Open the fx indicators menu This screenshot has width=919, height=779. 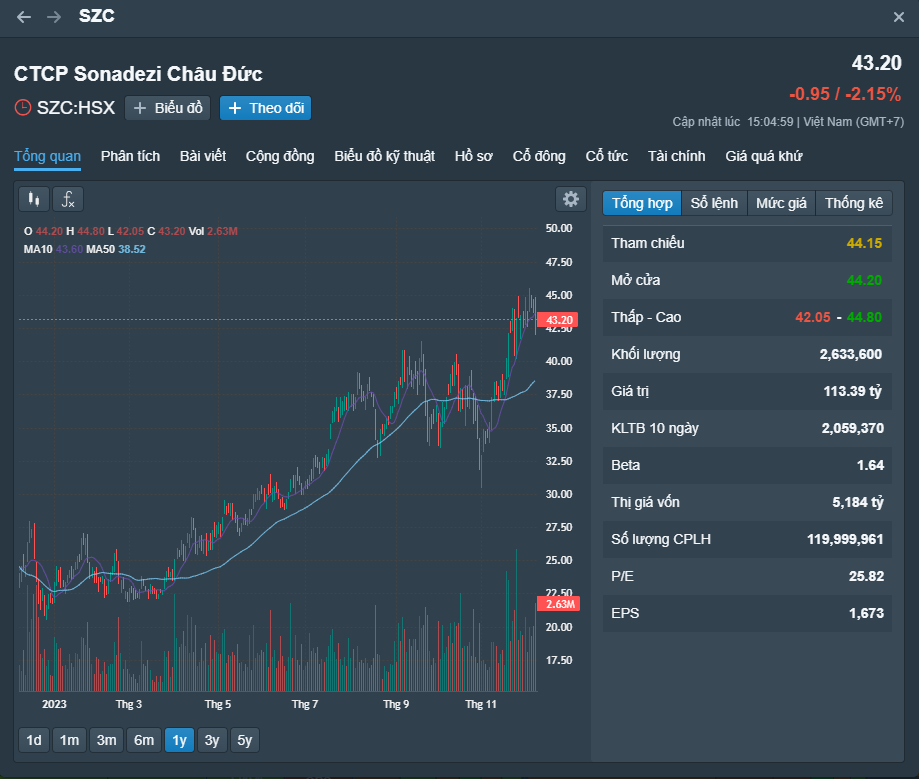pos(68,199)
